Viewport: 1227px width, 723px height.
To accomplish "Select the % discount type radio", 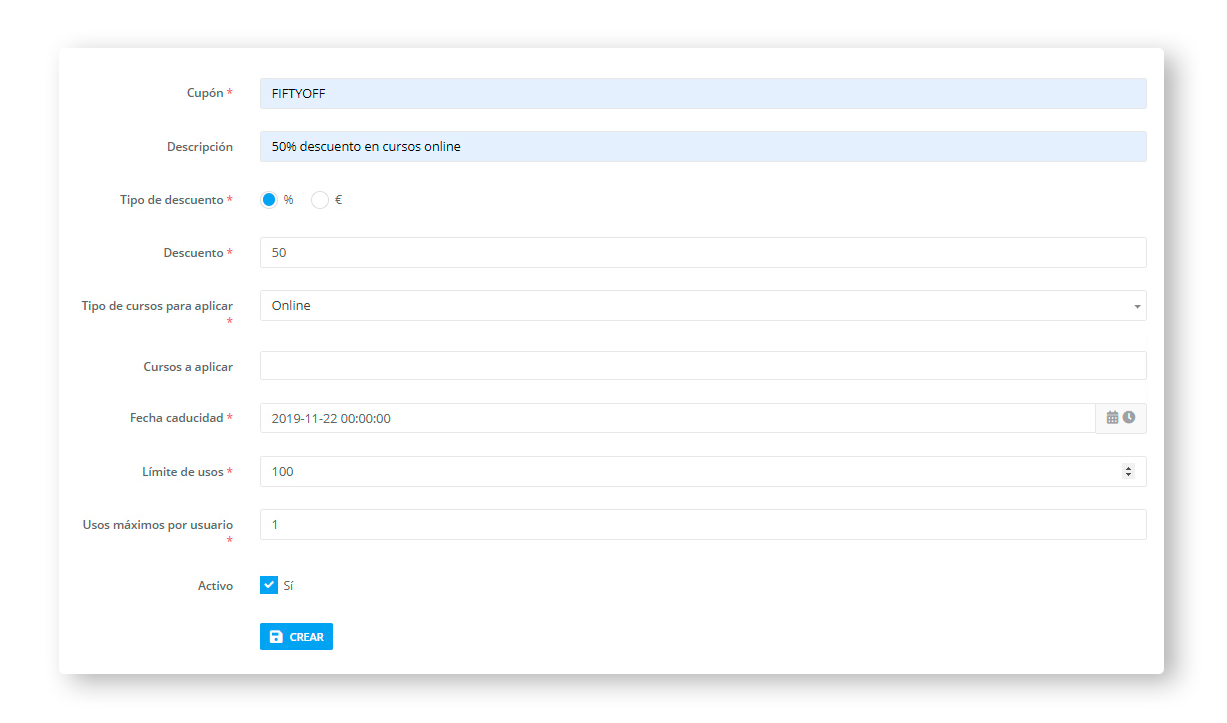I will (269, 200).
